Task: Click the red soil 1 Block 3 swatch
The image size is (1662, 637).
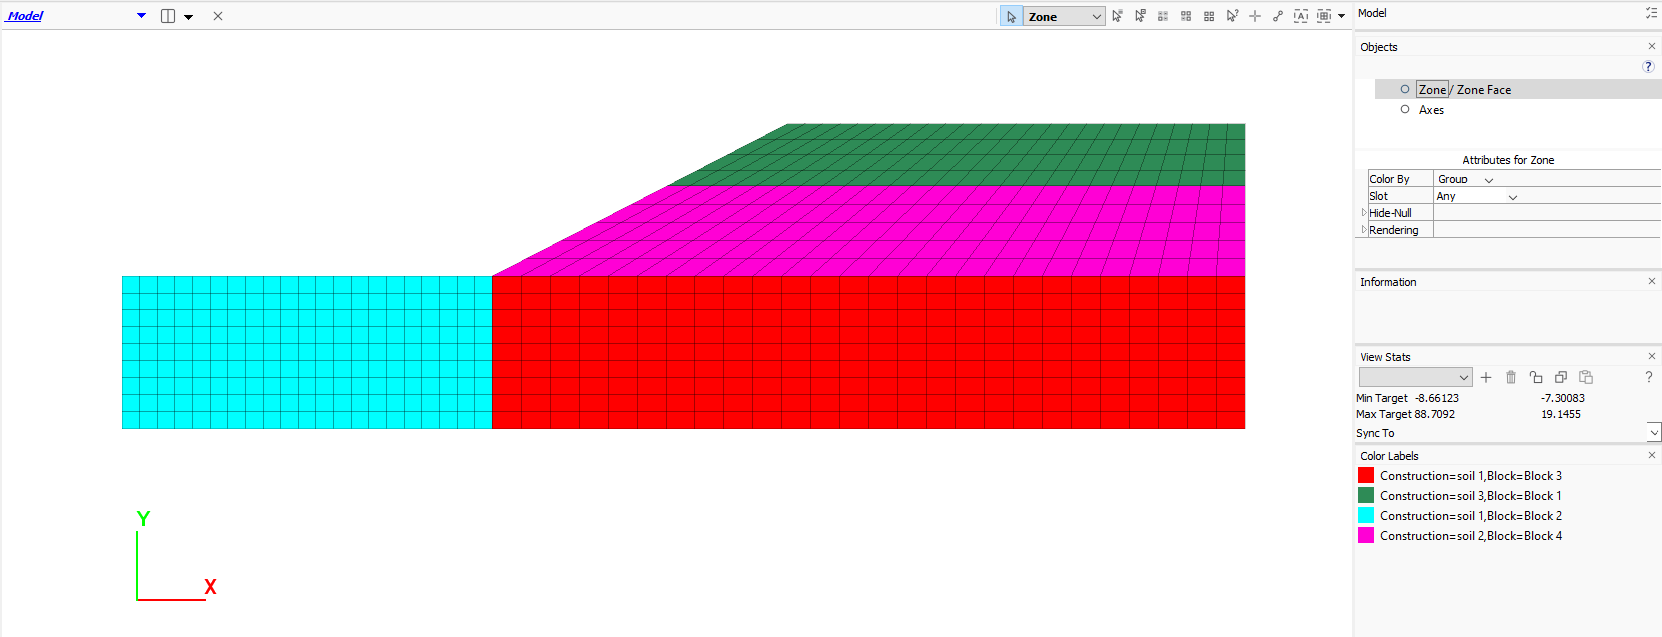Action: [1366, 476]
